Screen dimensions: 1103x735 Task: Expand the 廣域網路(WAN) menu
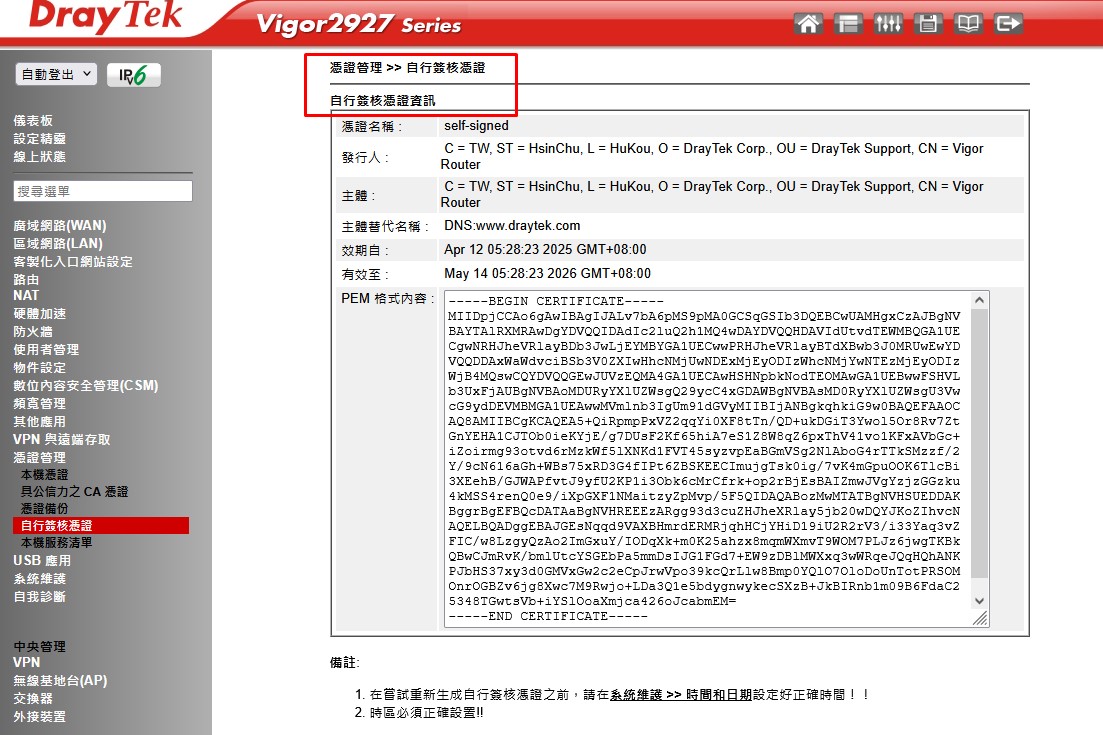[59, 226]
